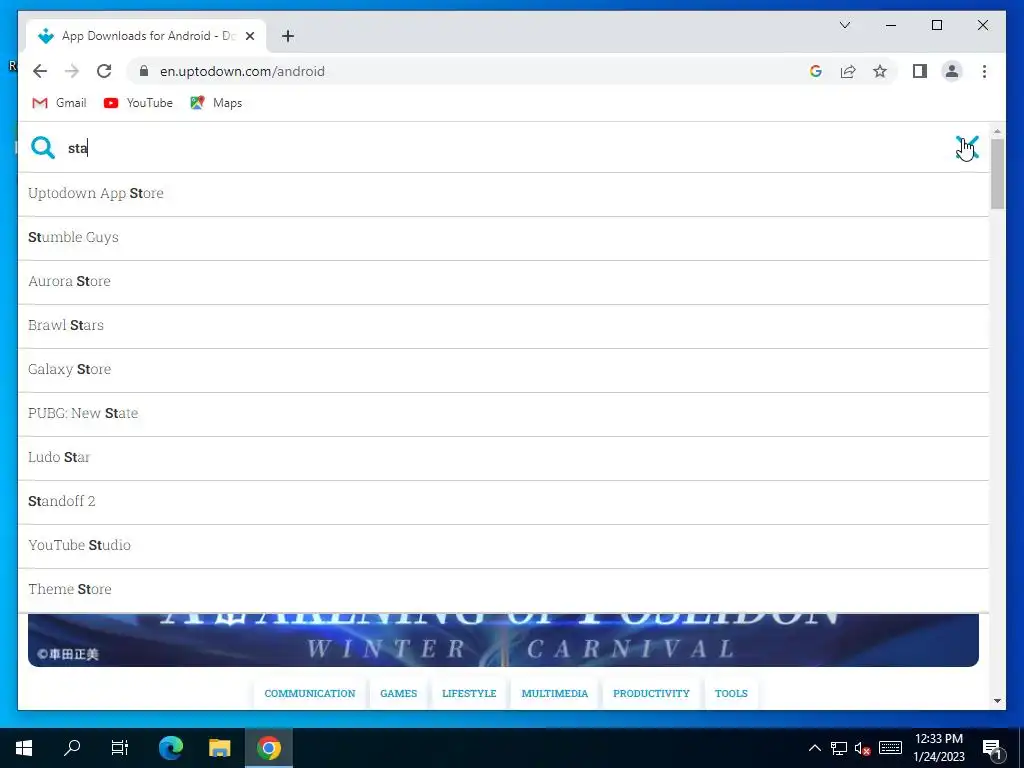The image size is (1024, 768).
Task: Open the Maps bookmark
Action: (x=216, y=103)
